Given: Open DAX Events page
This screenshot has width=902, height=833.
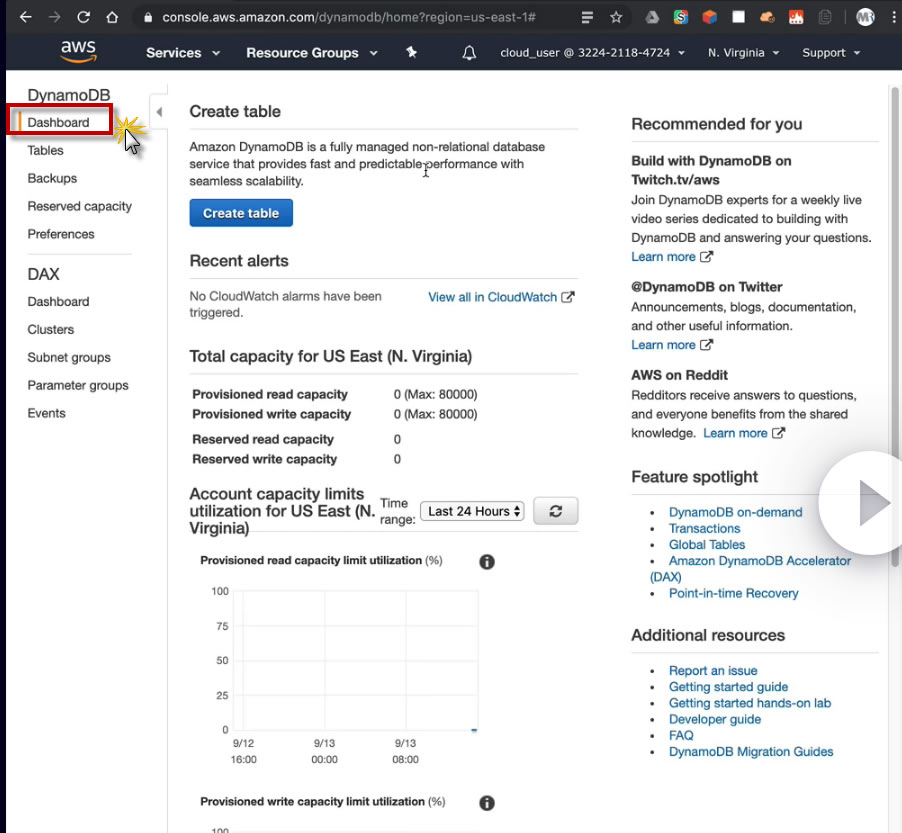Looking at the screenshot, I should pos(47,413).
